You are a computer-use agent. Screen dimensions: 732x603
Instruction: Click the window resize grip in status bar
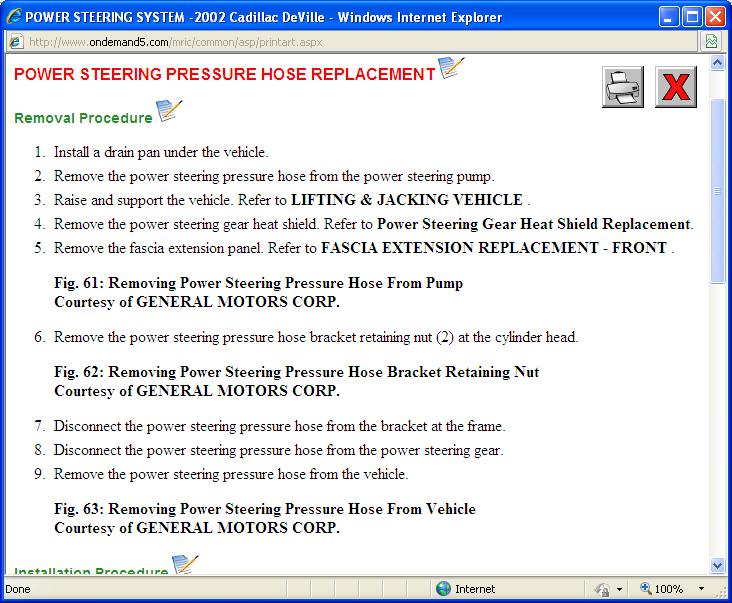pyautogui.click(x=722, y=592)
